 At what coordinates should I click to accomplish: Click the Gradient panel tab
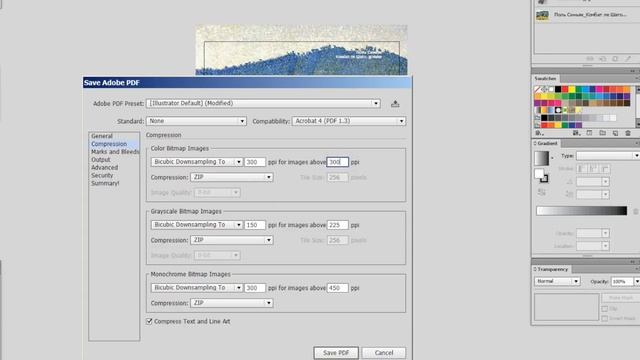click(x=547, y=144)
